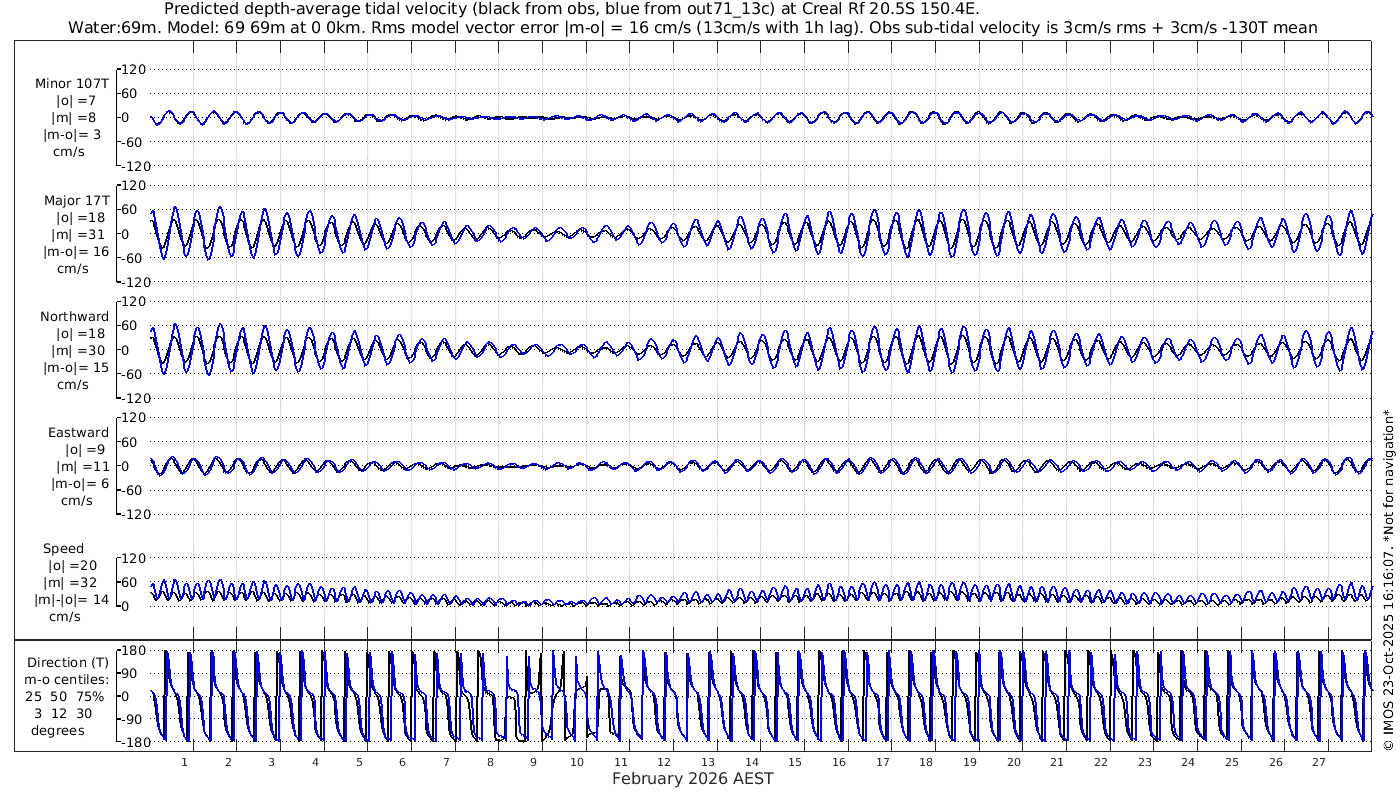Select the "Minor 107T" panel label
This screenshot has height=800, width=1400.
pos(71,84)
